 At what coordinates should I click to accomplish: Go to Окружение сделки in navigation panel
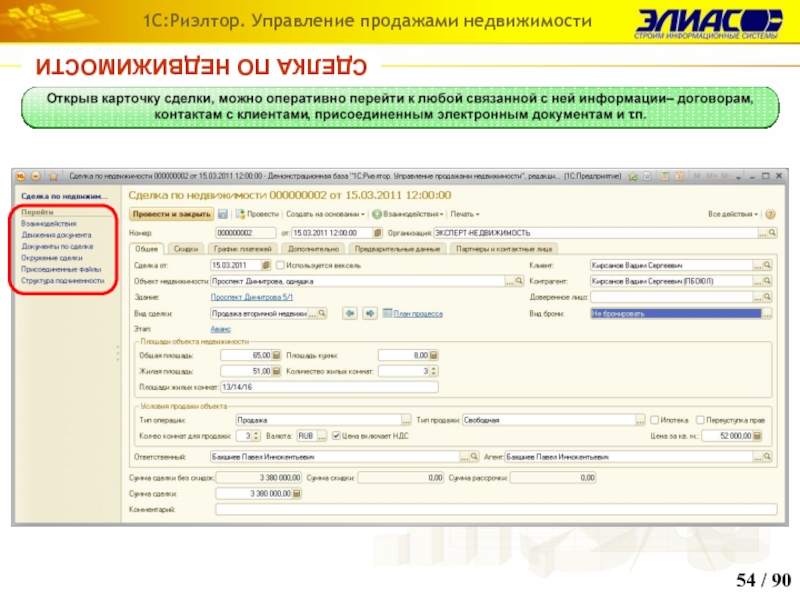pos(52,258)
